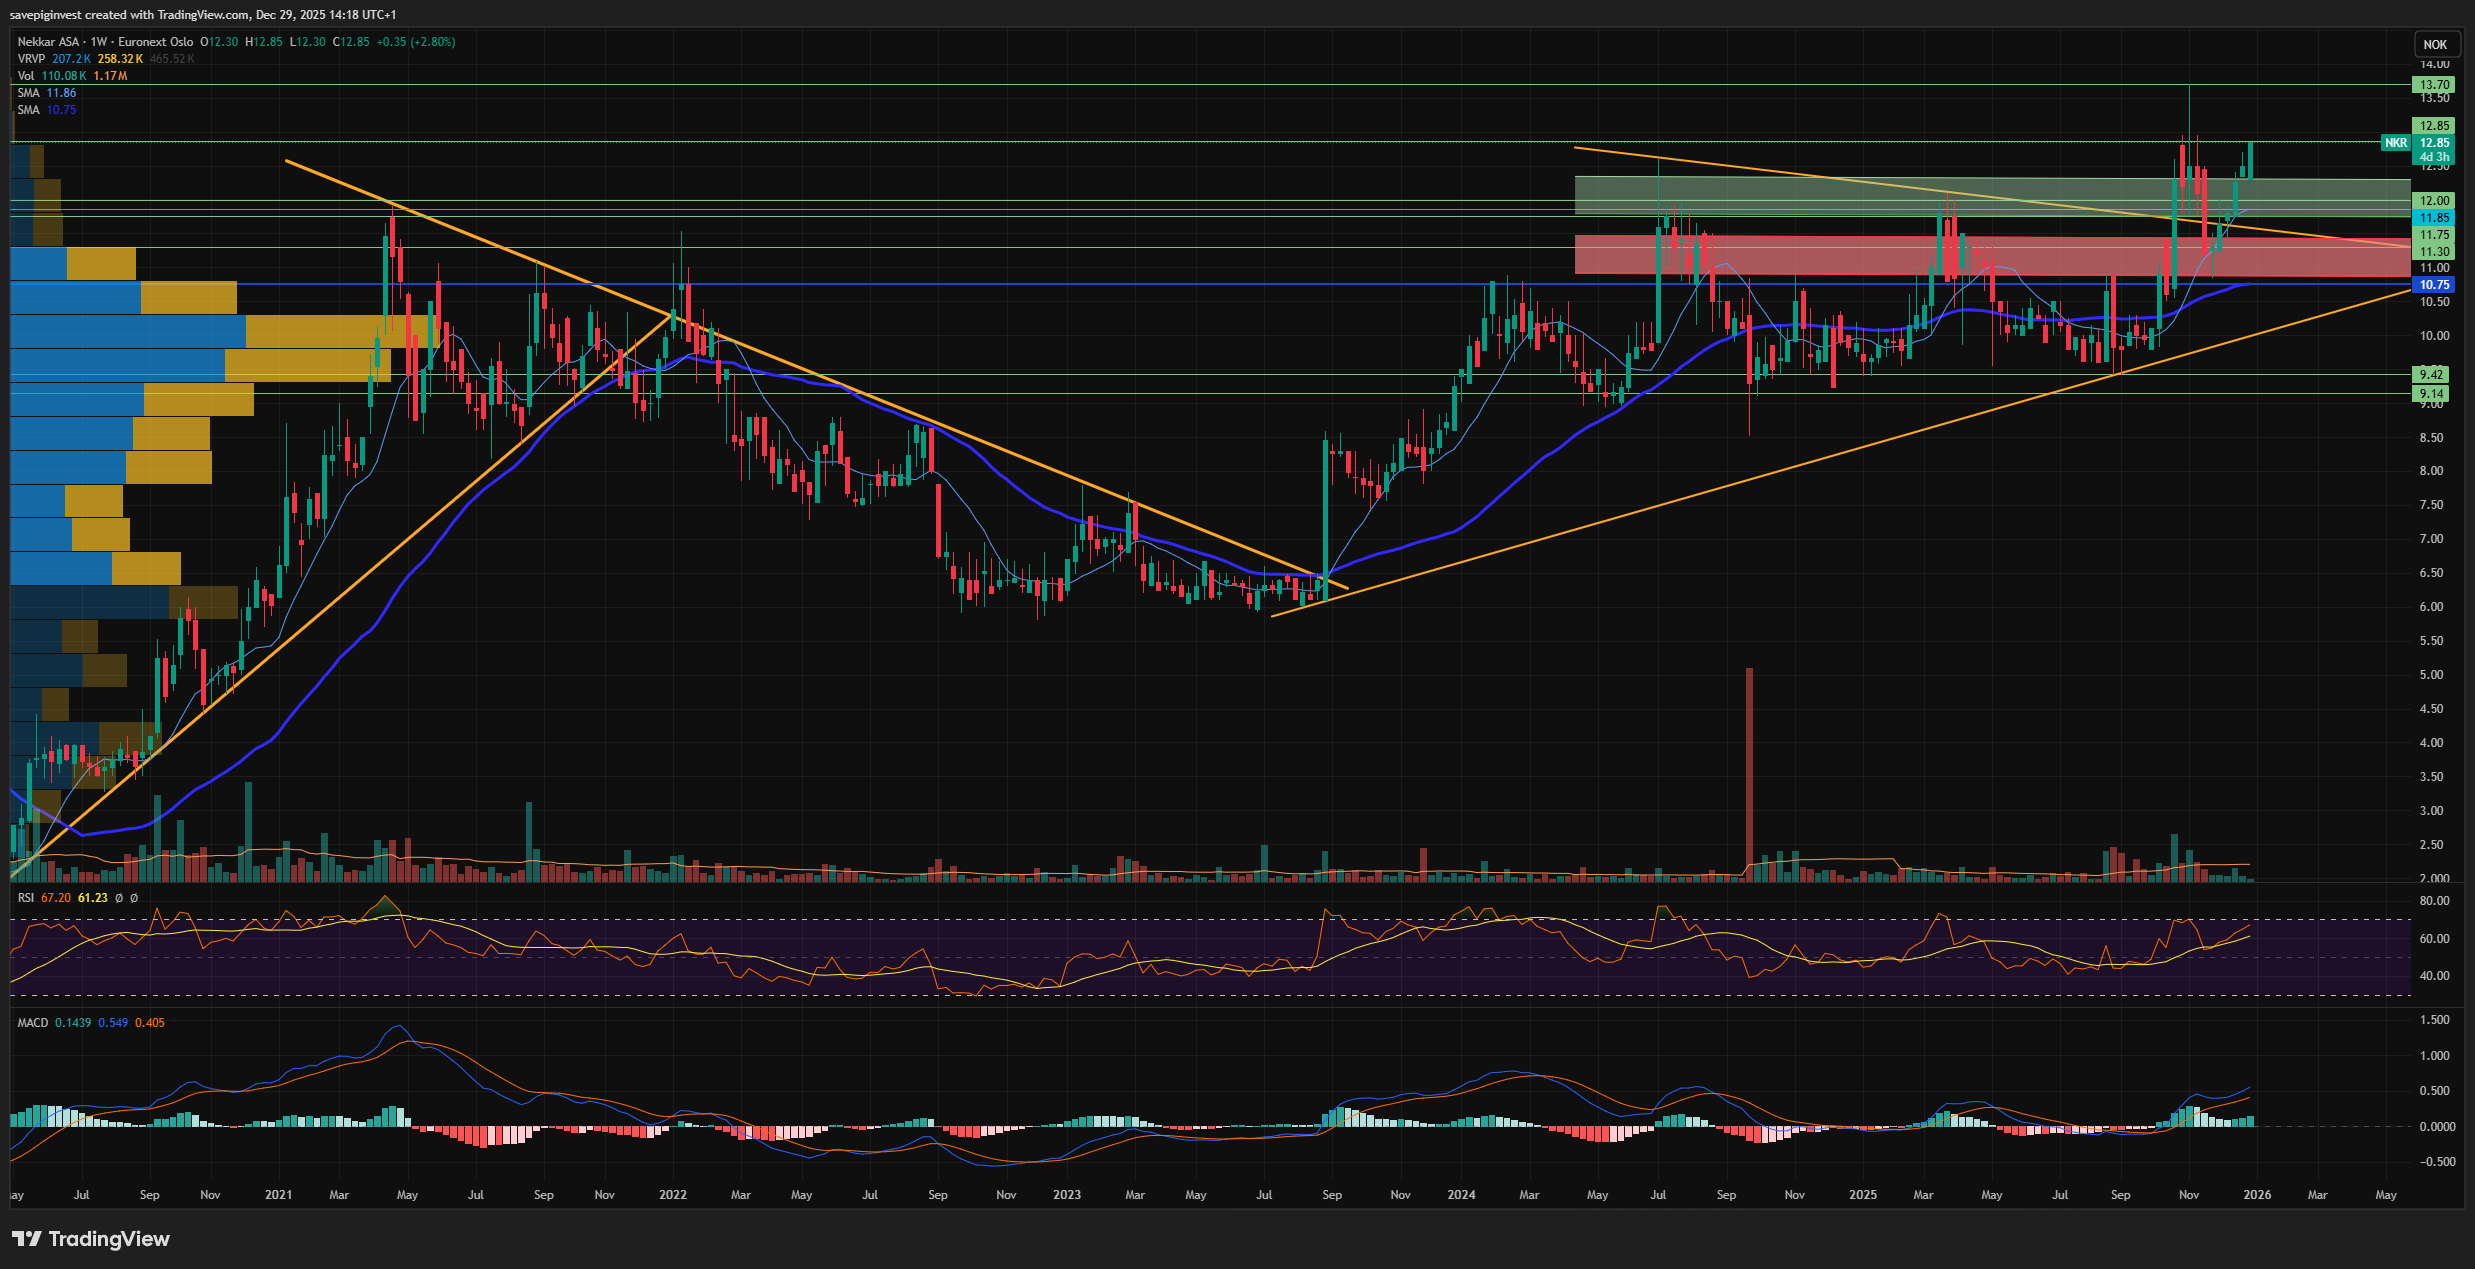Select the 9.42 horizontal line label
The height and width of the screenshot is (1269, 2475).
pos(2431,375)
